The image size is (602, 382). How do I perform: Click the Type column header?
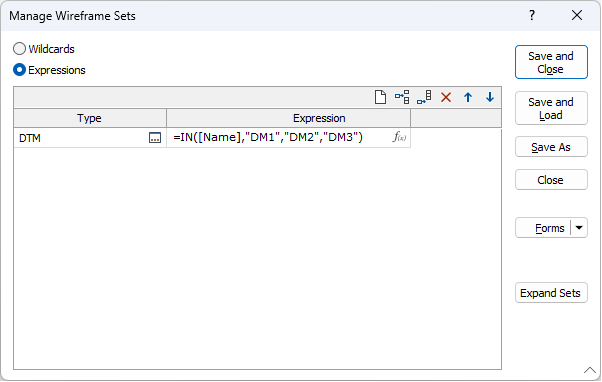90,118
